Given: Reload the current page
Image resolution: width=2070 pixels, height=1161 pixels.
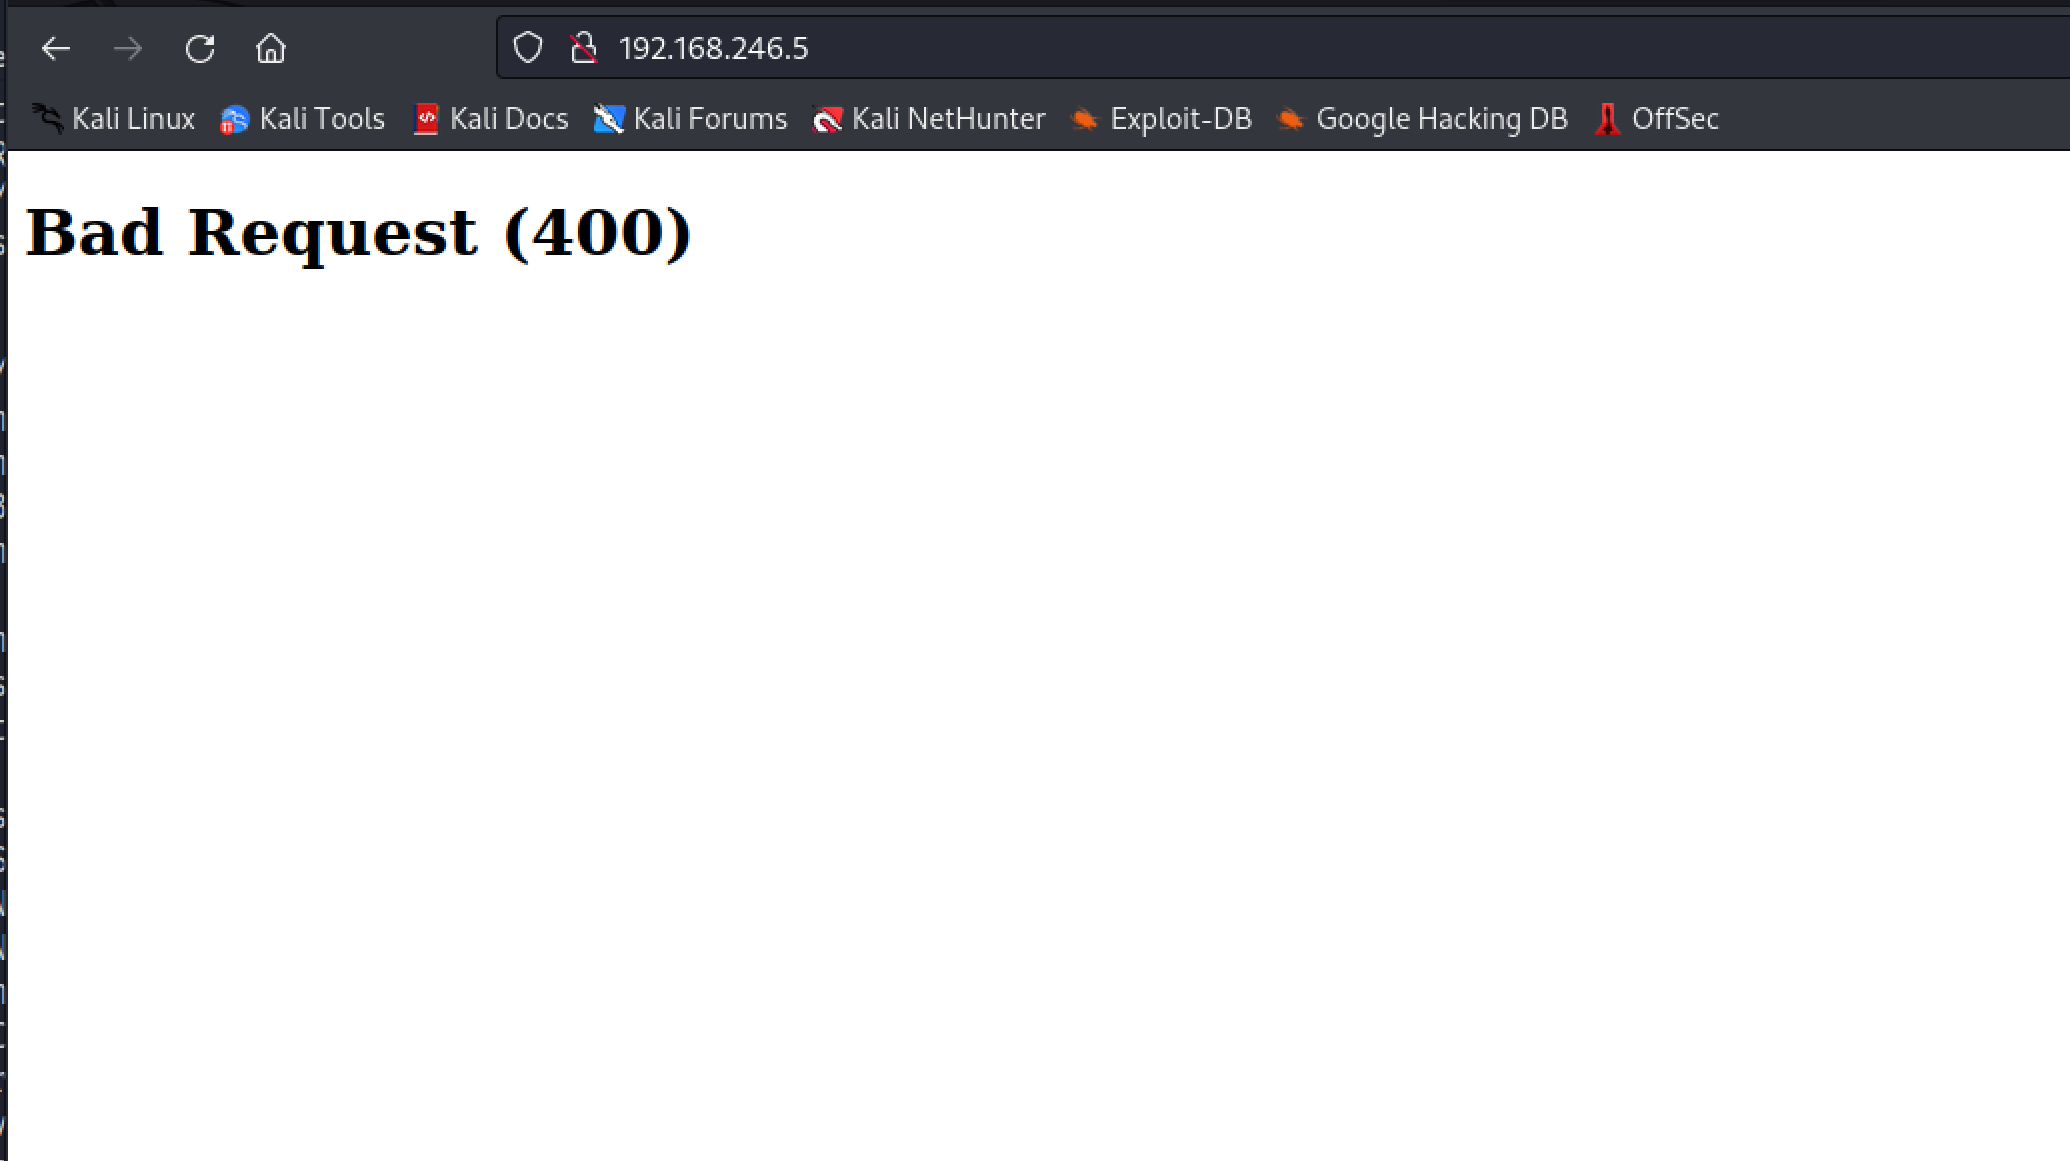Looking at the screenshot, I should pyautogui.click(x=200, y=48).
